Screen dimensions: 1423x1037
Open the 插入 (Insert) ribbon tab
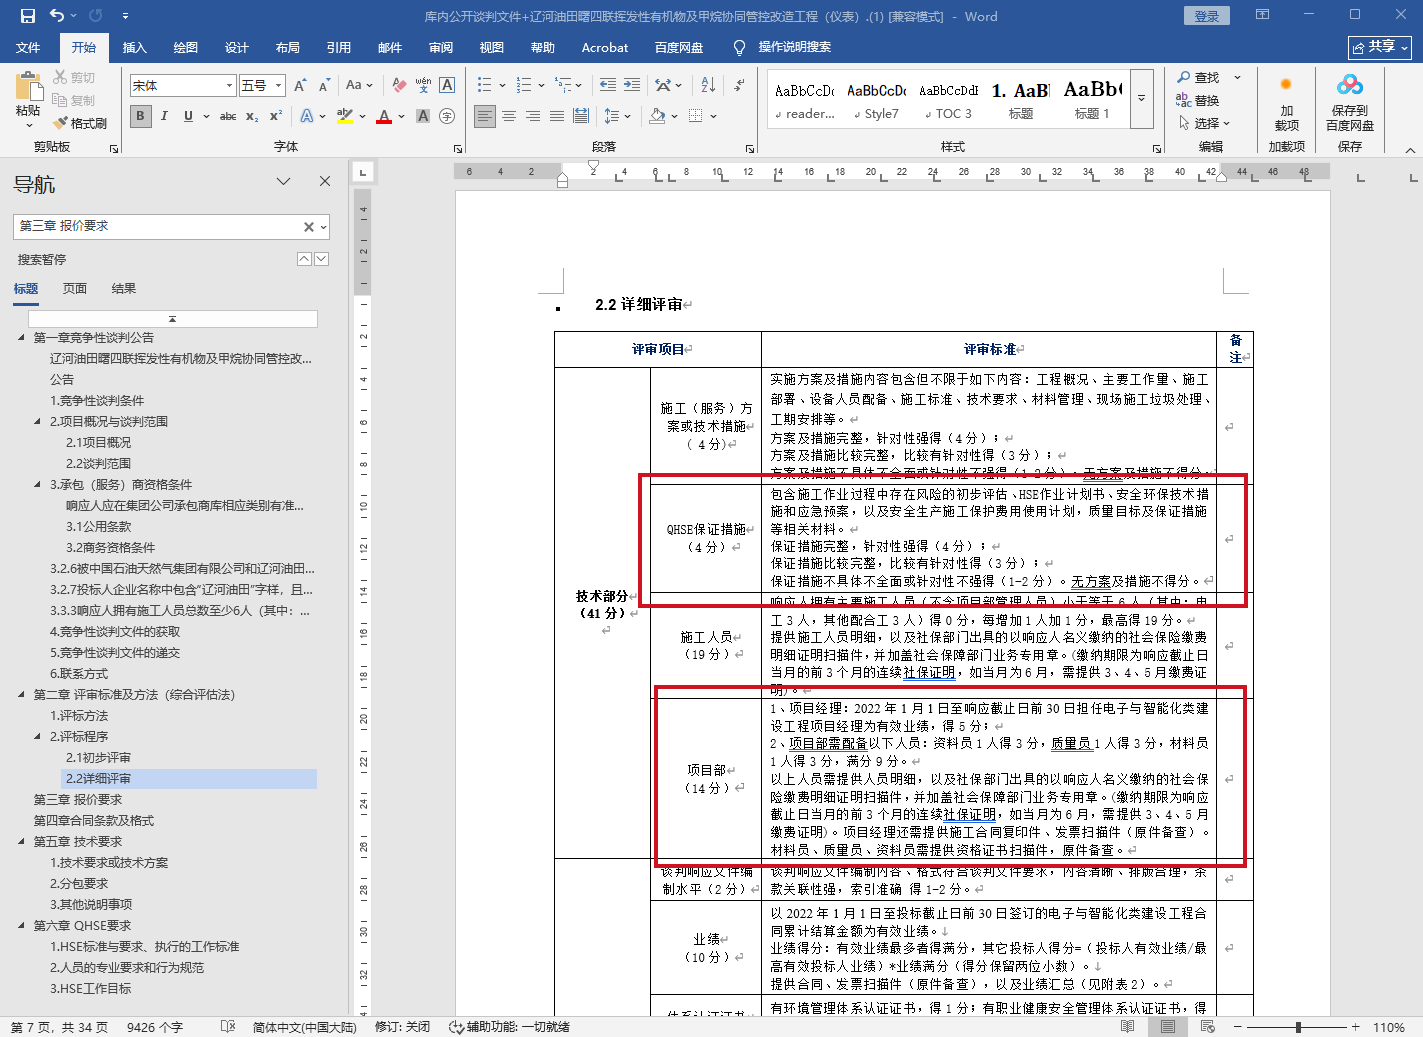134,47
